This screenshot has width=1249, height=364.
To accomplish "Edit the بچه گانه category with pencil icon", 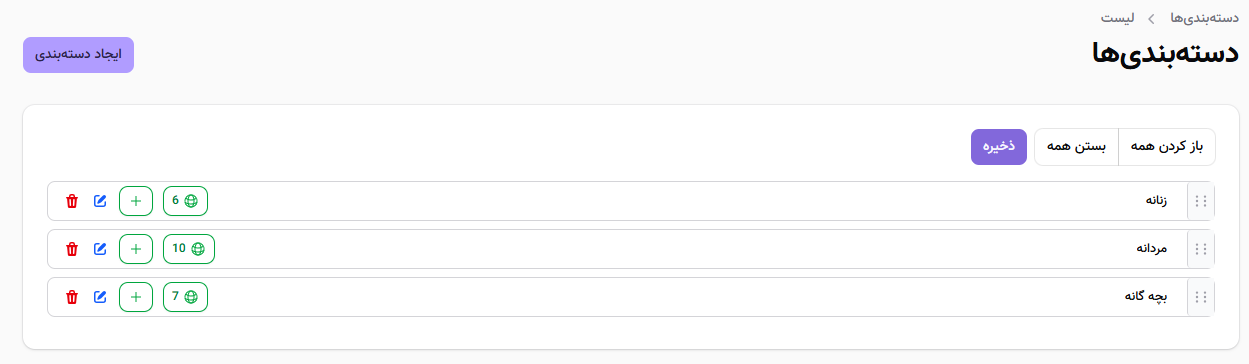I will click(99, 297).
